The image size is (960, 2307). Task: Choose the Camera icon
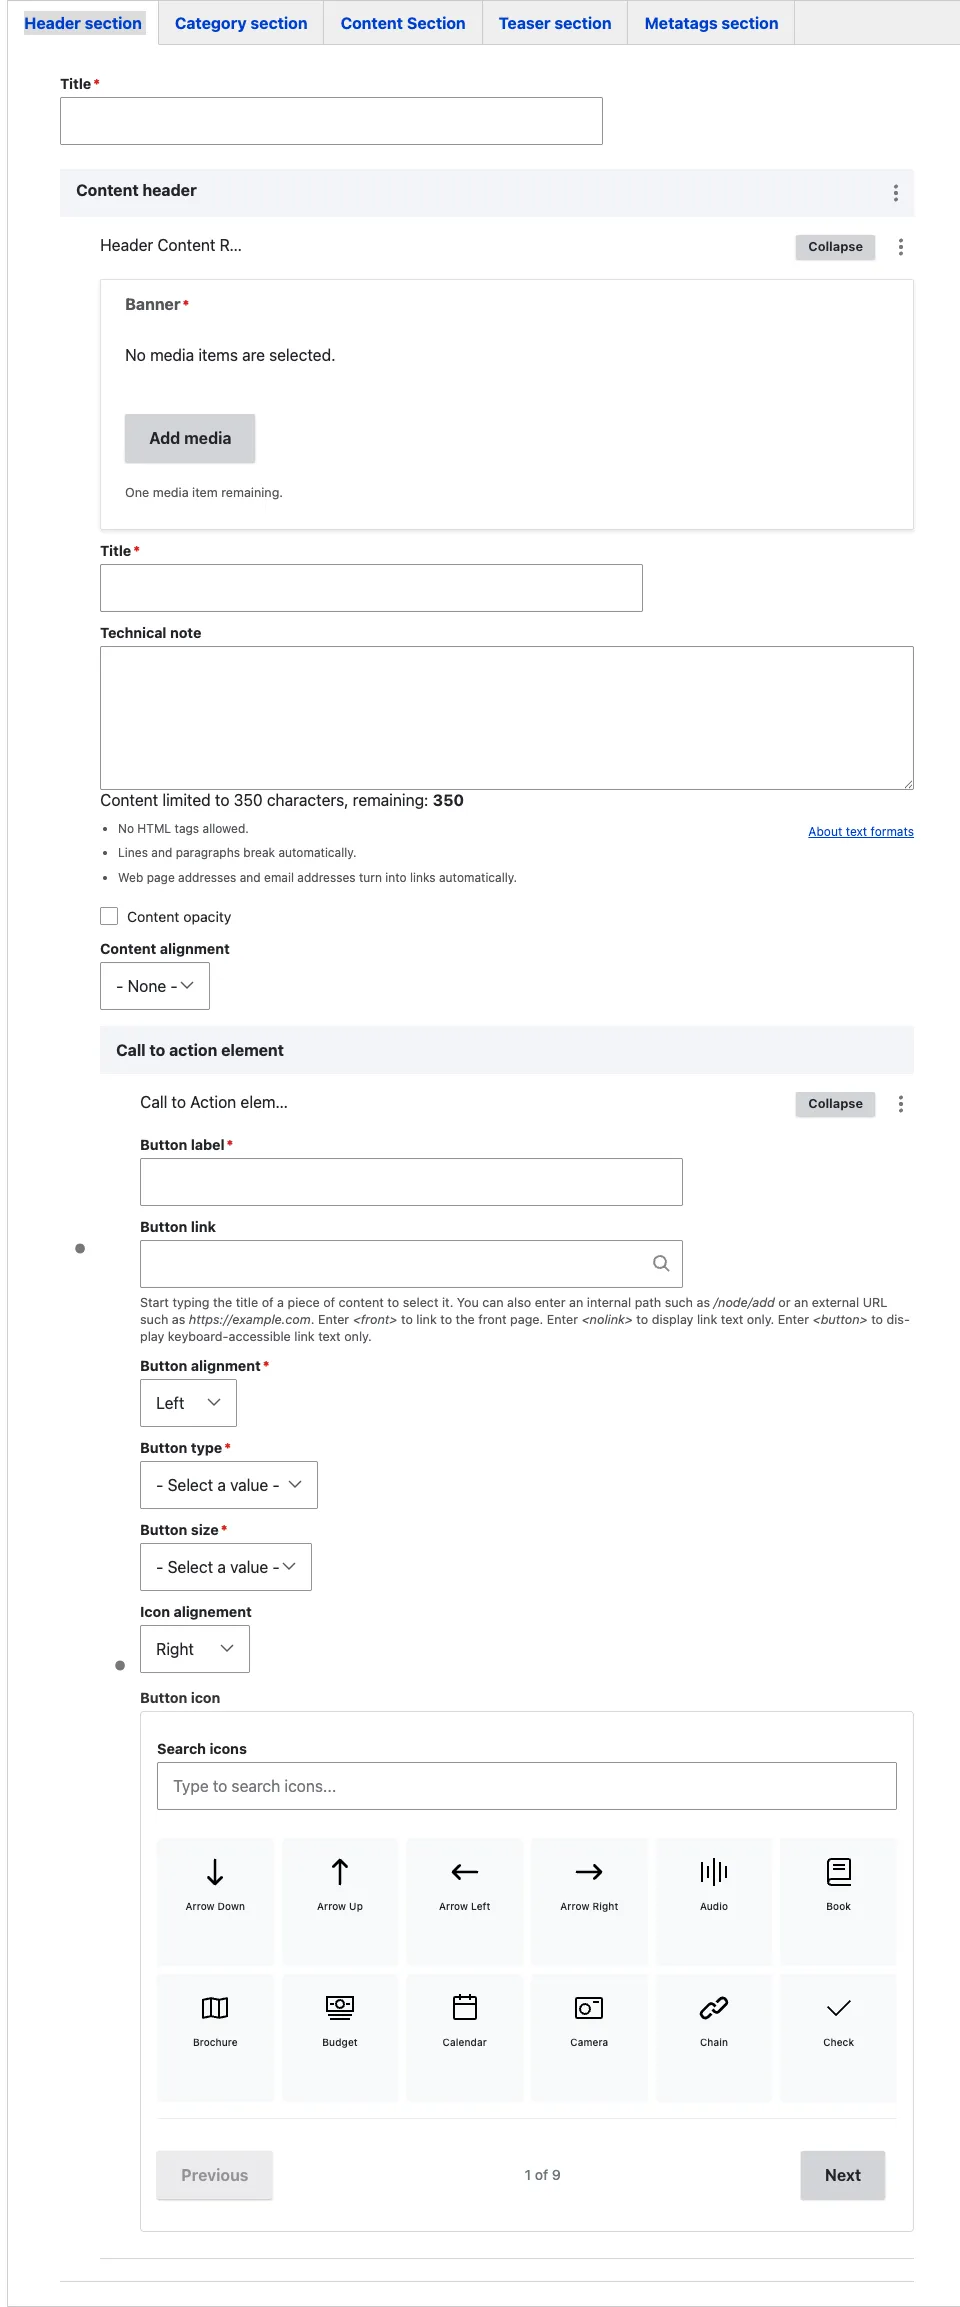point(589,2037)
